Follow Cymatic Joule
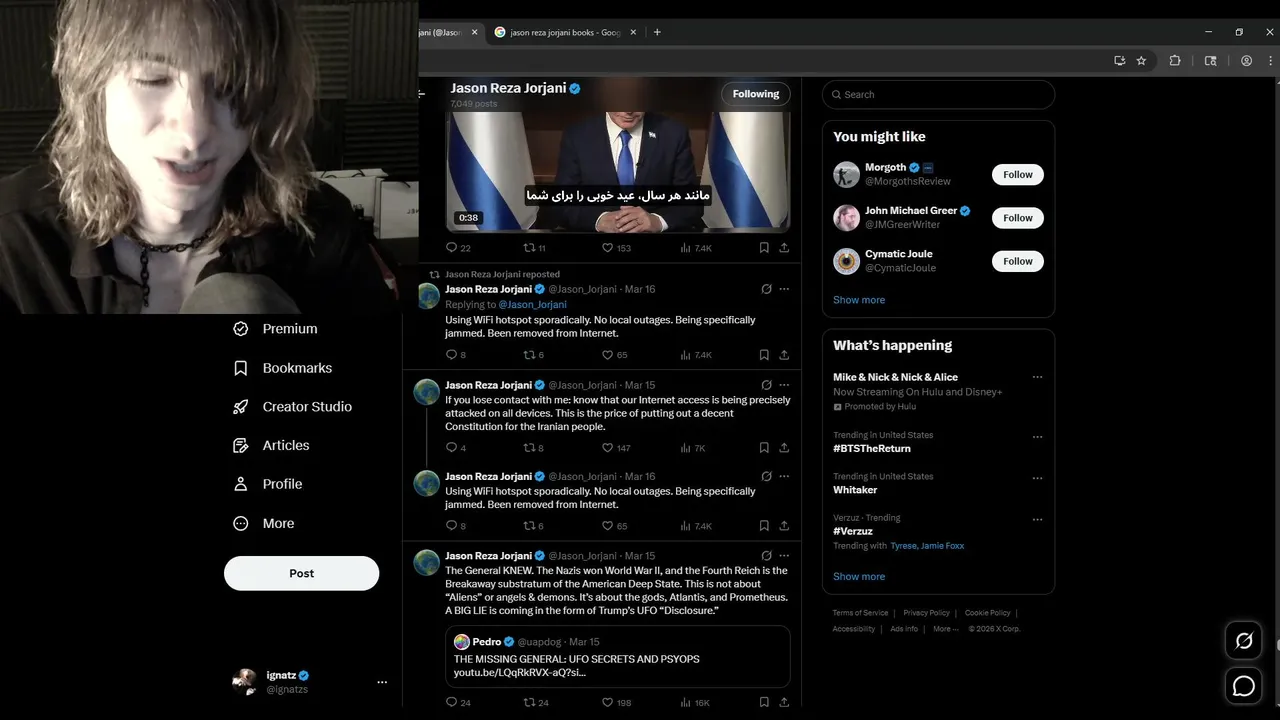The width and height of the screenshot is (1280, 720). (x=1018, y=261)
